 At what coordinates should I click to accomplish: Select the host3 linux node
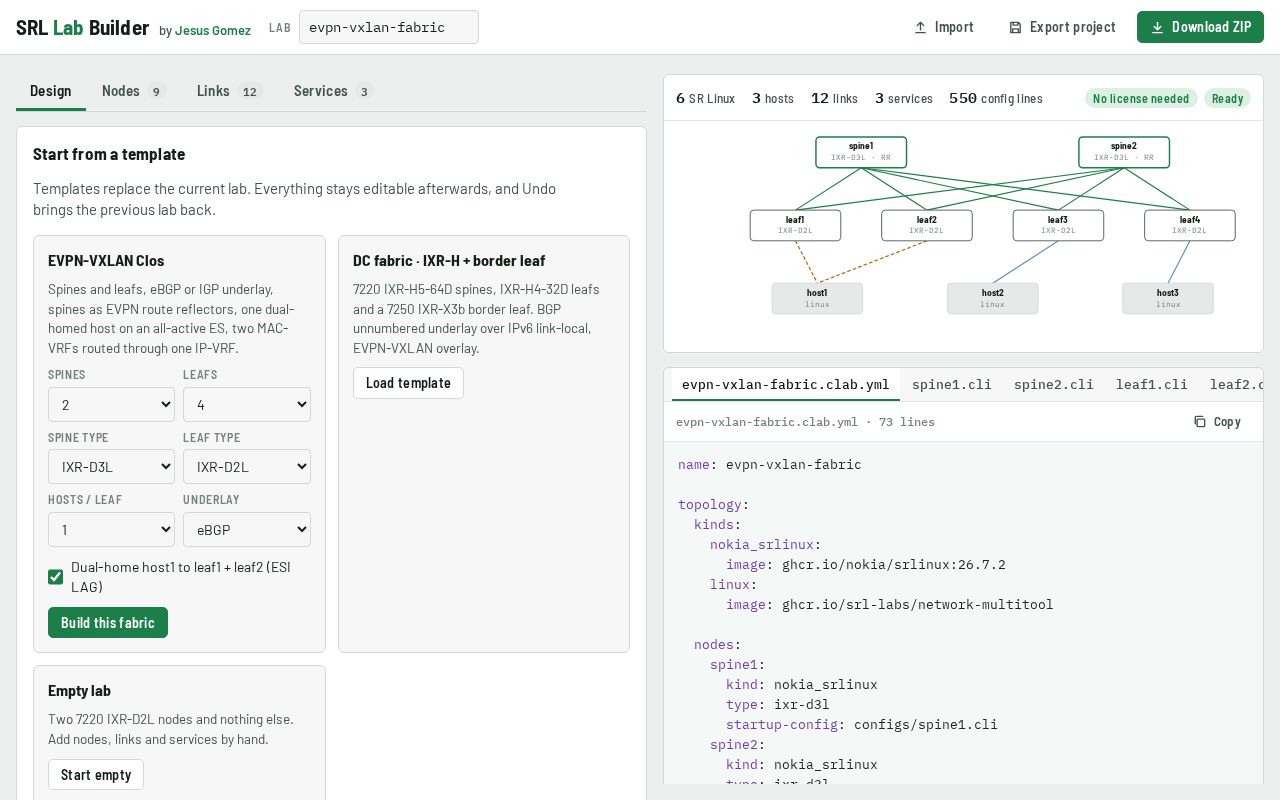pyautogui.click(x=1168, y=298)
